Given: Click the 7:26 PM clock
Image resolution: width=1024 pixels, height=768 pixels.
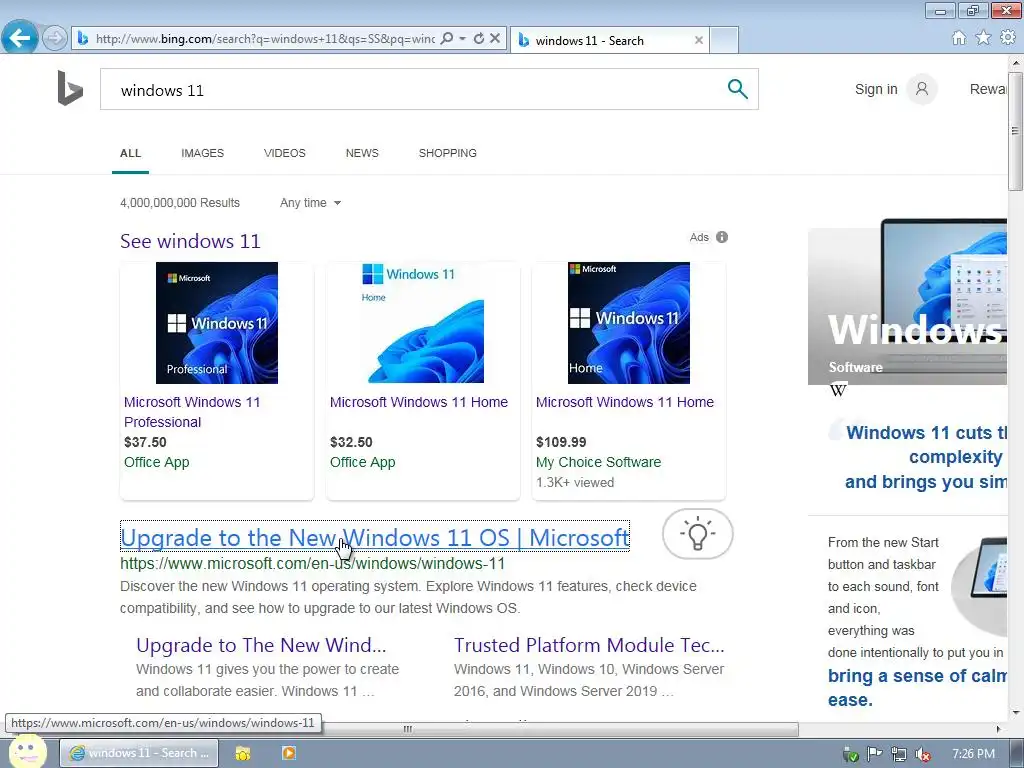Looking at the screenshot, I should pyautogui.click(x=973, y=754).
